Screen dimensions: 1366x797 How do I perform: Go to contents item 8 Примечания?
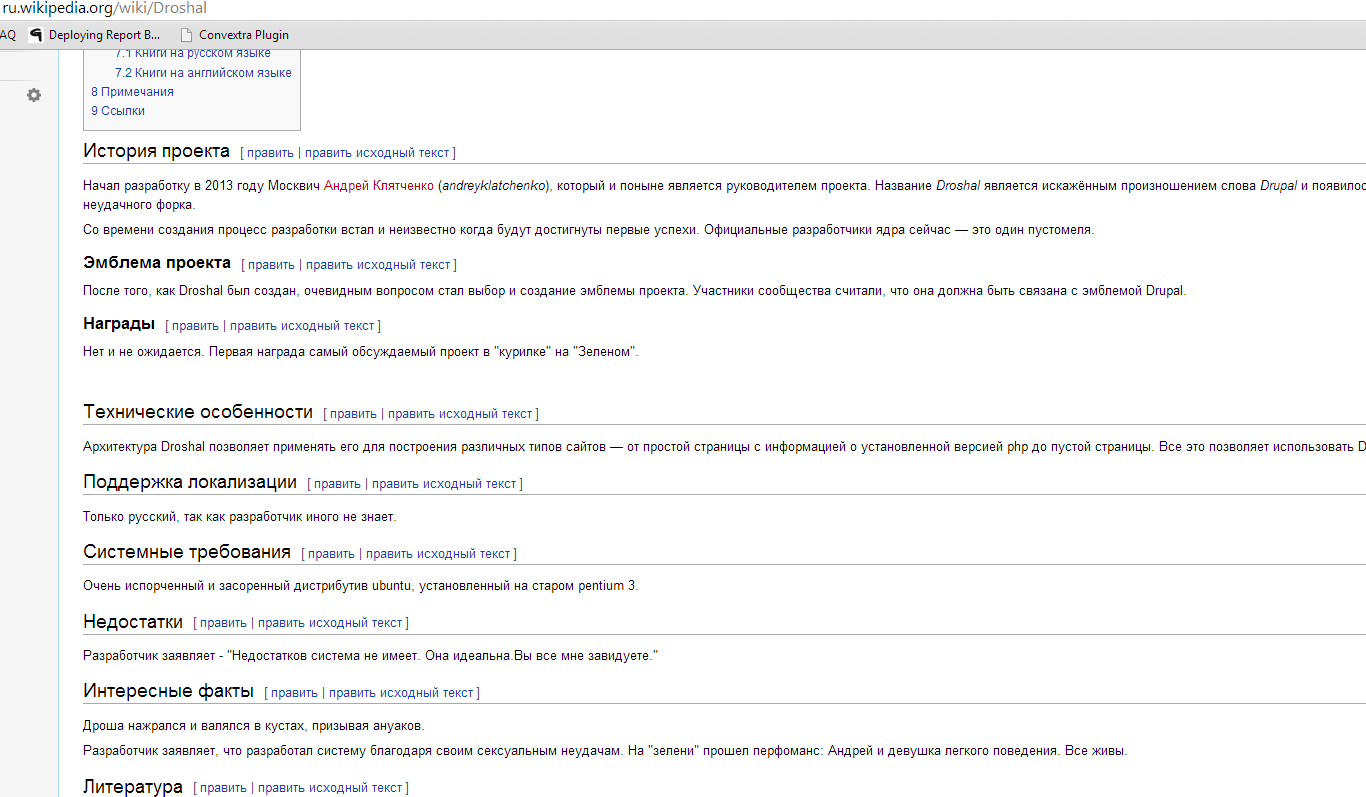tap(132, 92)
